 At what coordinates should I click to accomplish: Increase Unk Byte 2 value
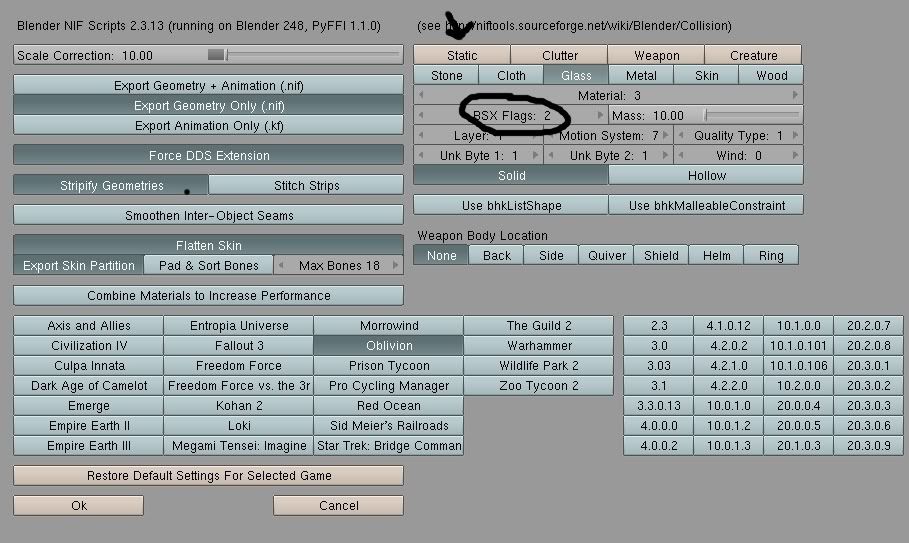(666, 155)
